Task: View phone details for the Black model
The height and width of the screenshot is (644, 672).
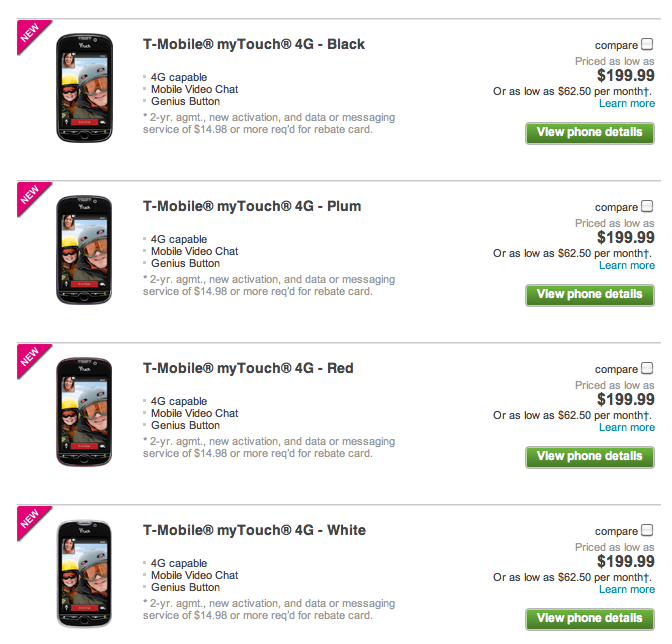Action: click(x=590, y=133)
